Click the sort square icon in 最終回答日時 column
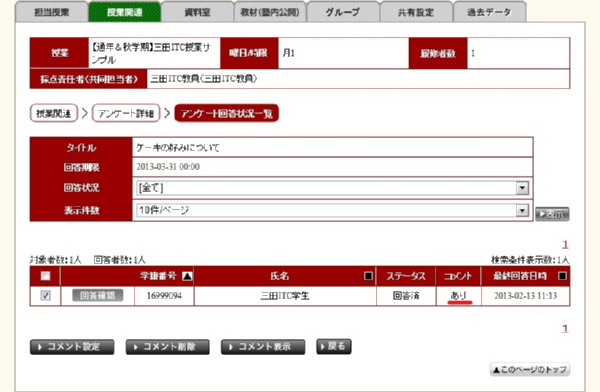The image size is (600, 392). coord(562,276)
